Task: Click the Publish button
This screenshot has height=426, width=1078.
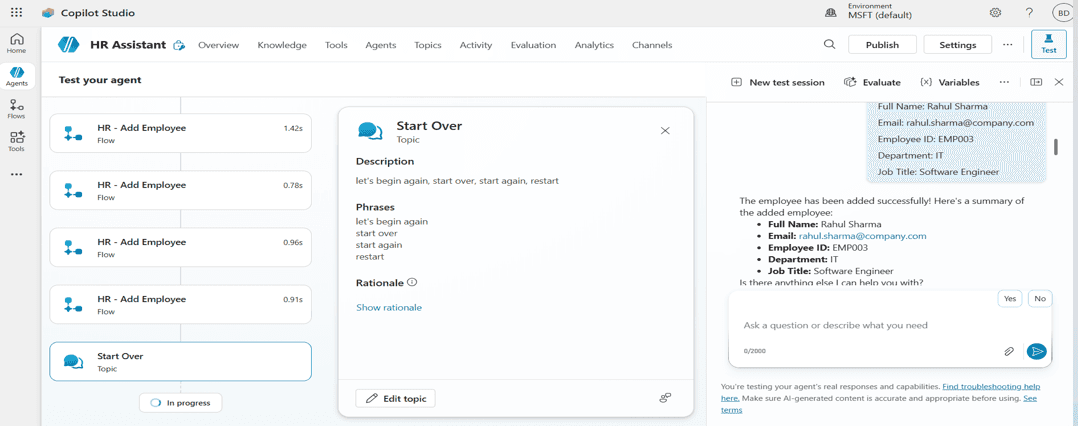Action: point(882,45)
